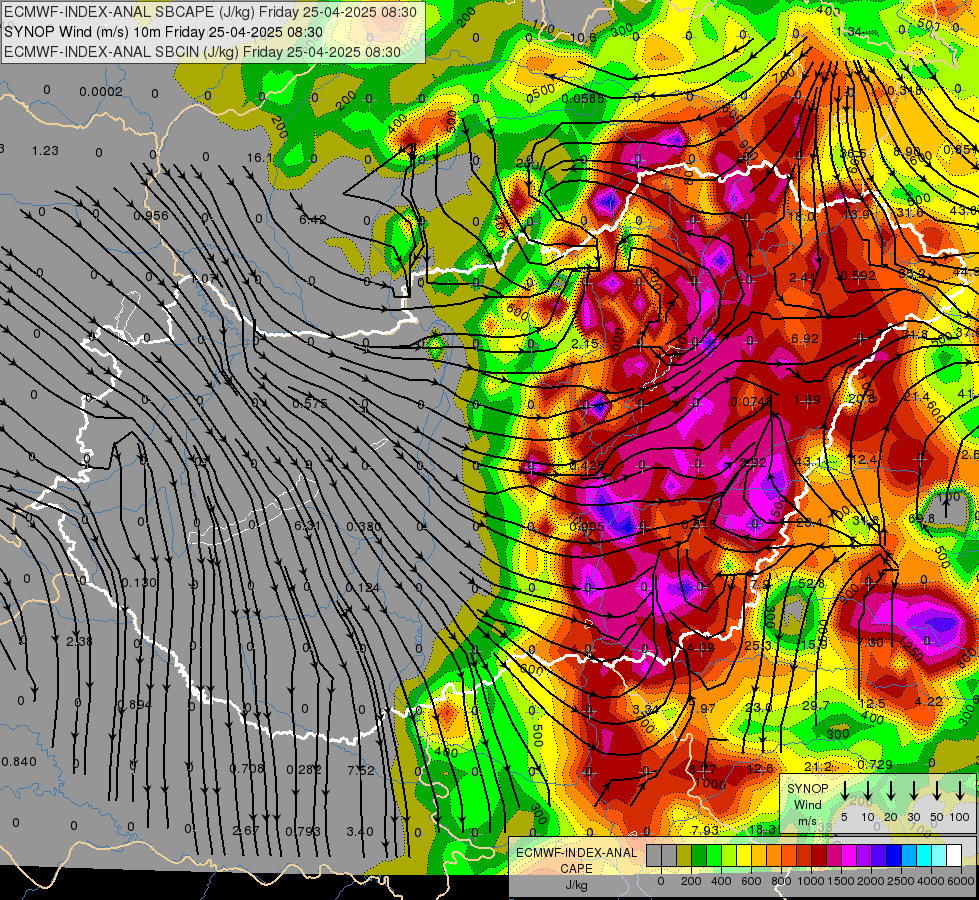Click the 'SYNOP' label in wind legend
The image size is (979, 900).
[x=807, y=788]
